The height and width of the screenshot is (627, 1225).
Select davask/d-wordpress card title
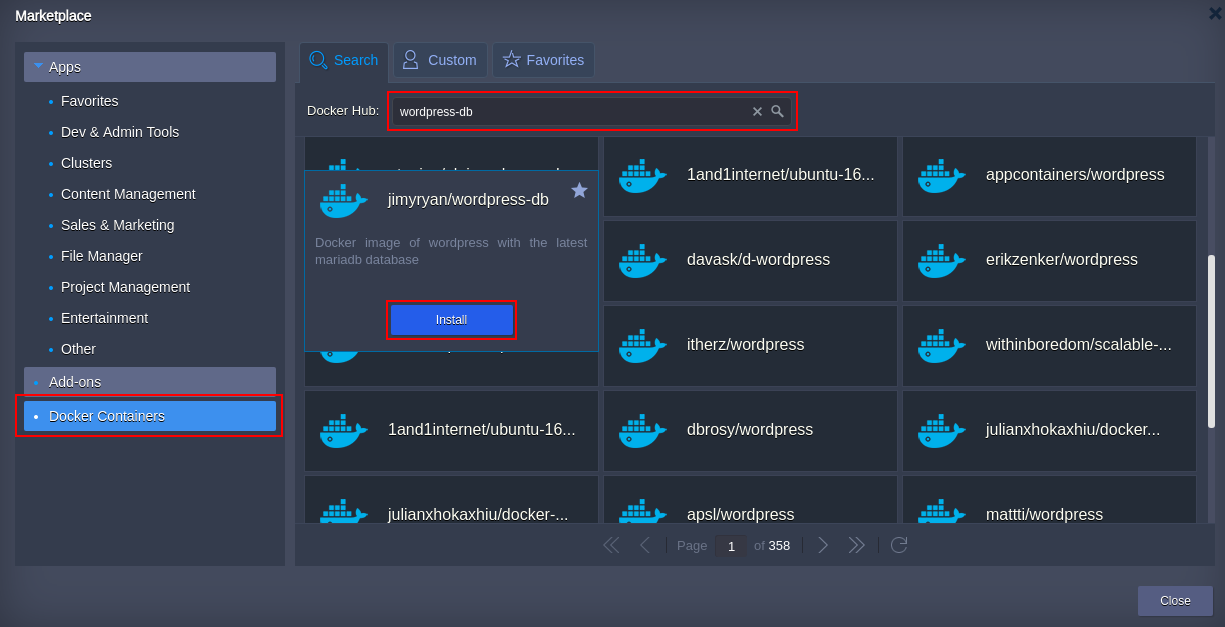point(758,260)
